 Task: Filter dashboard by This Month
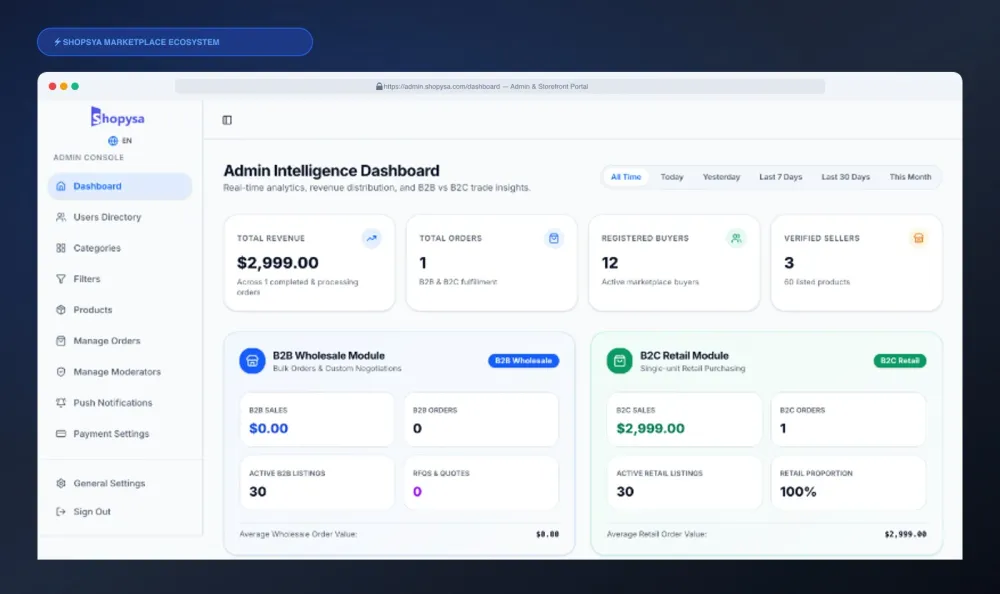pyautogui.click(x=910, y=177)
